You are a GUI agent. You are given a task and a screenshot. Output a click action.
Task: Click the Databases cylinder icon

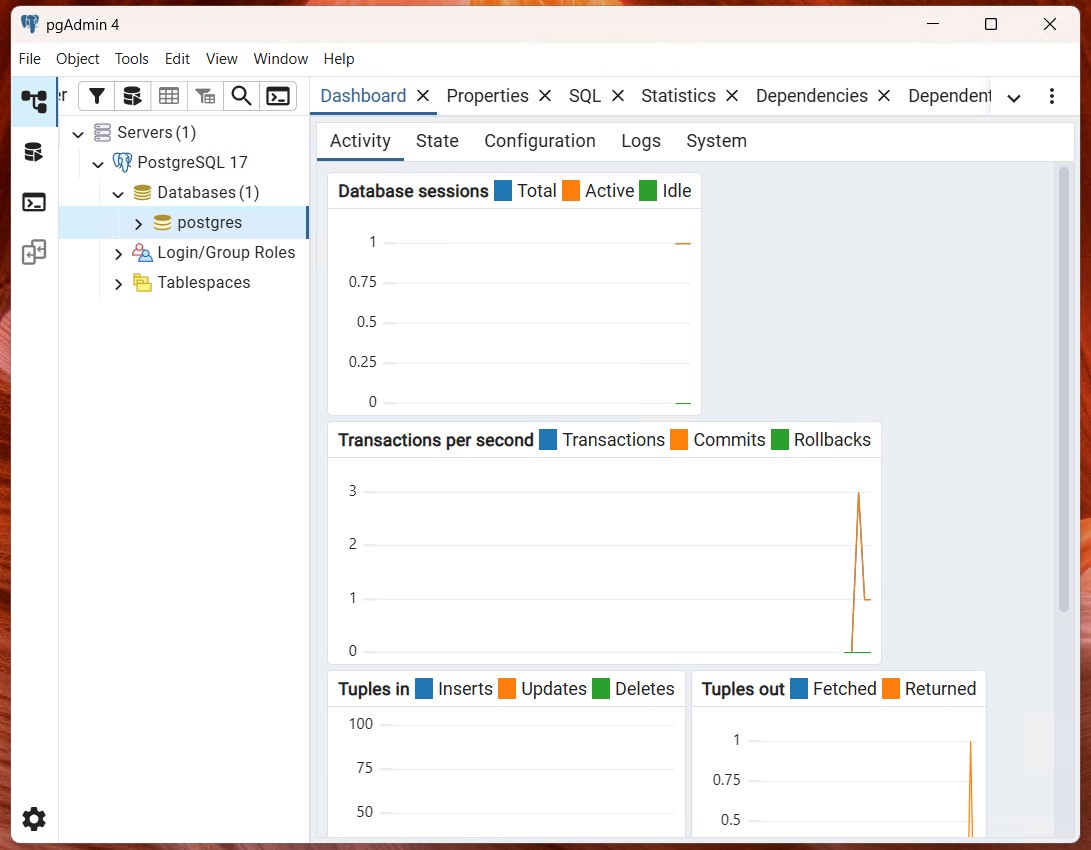click(142, 193)
